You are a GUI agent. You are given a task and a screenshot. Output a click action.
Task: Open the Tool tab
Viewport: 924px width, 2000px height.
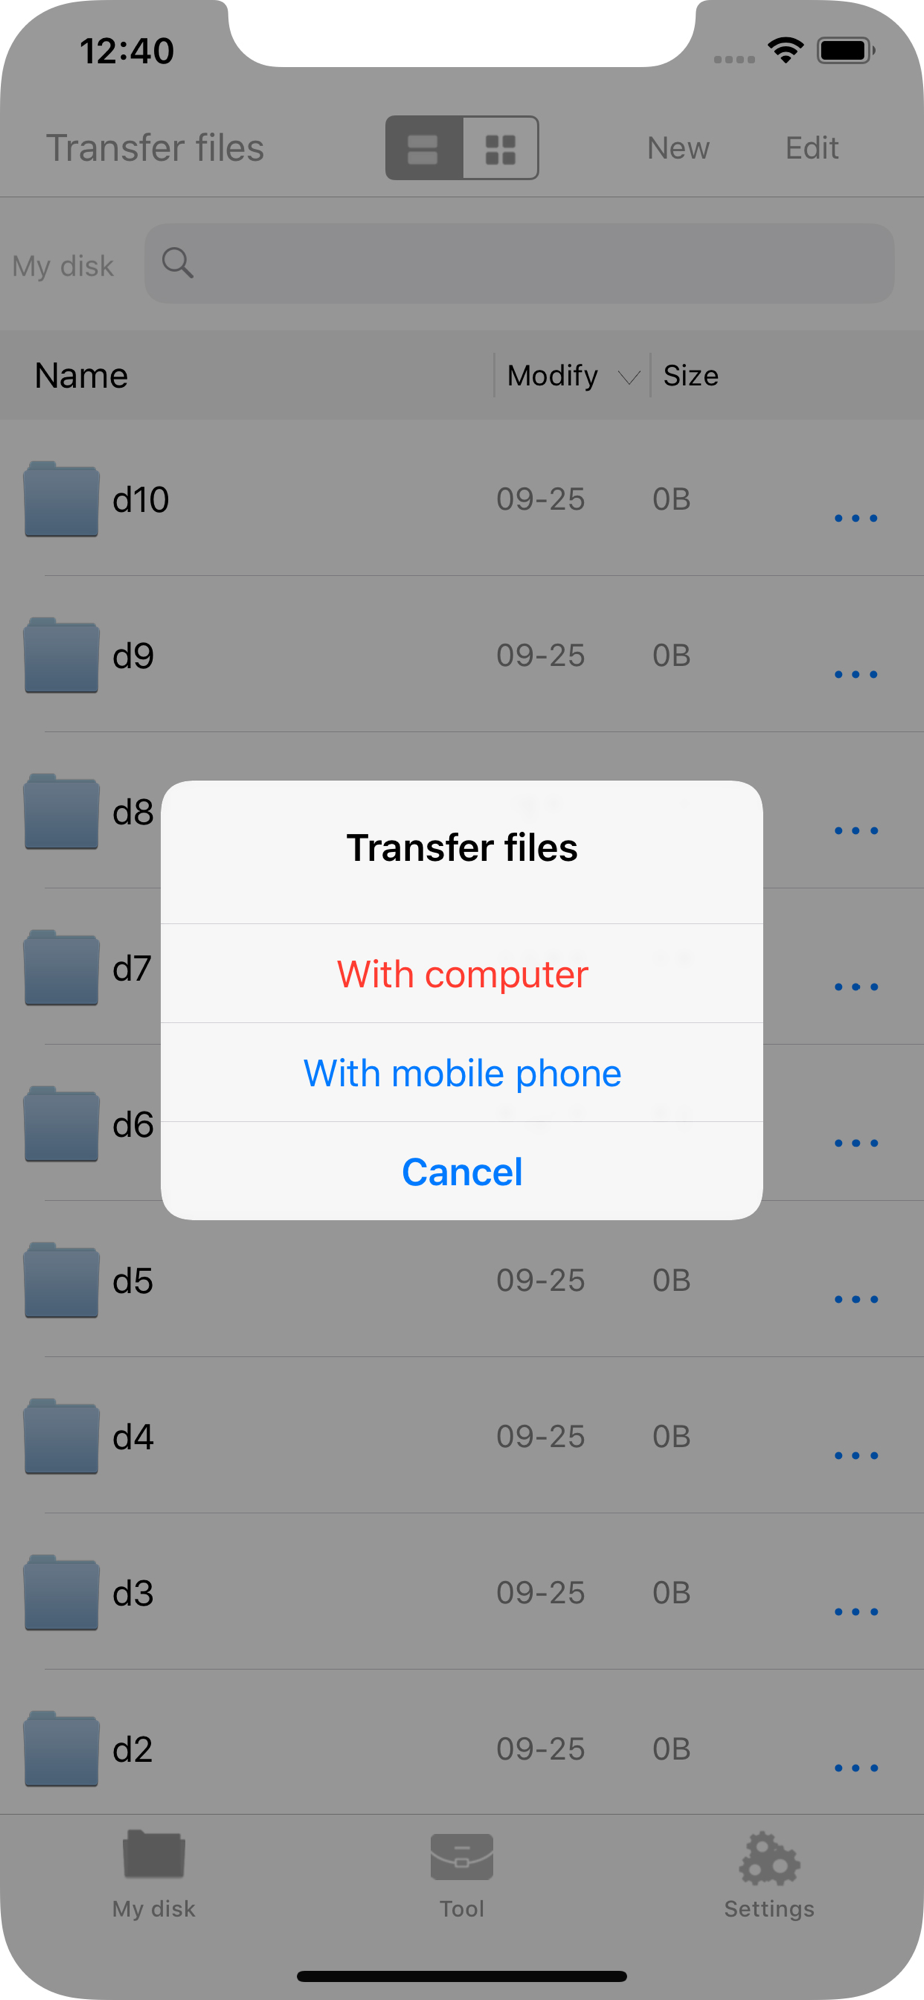coord(462,1875)
